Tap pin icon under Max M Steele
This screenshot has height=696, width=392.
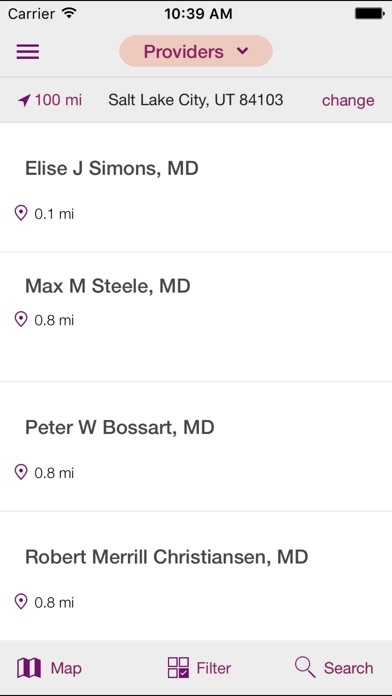click(21, 320)
